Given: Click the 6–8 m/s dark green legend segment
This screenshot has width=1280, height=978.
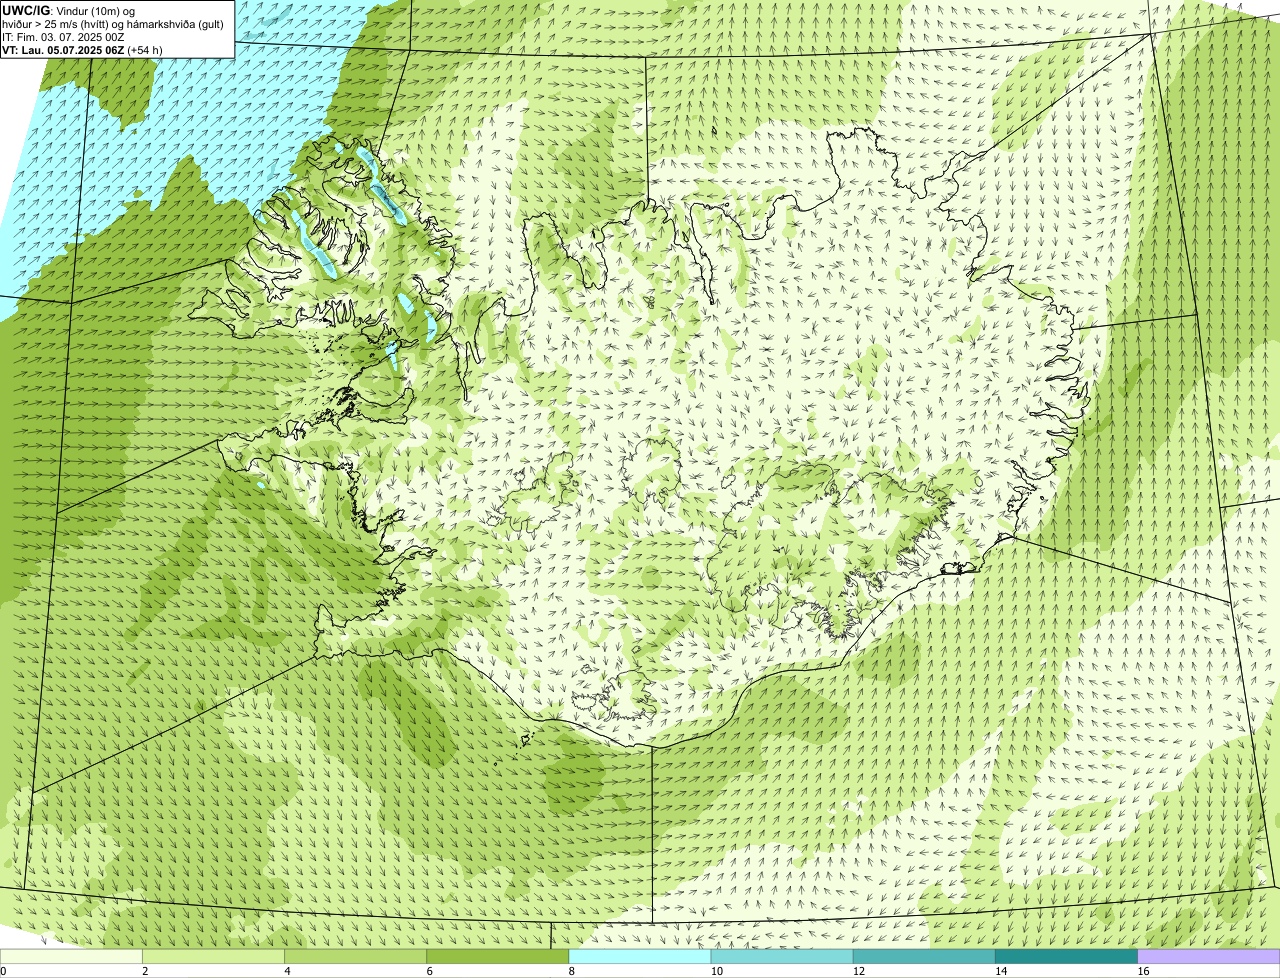Looking at the screenshot, I should 498,957.
